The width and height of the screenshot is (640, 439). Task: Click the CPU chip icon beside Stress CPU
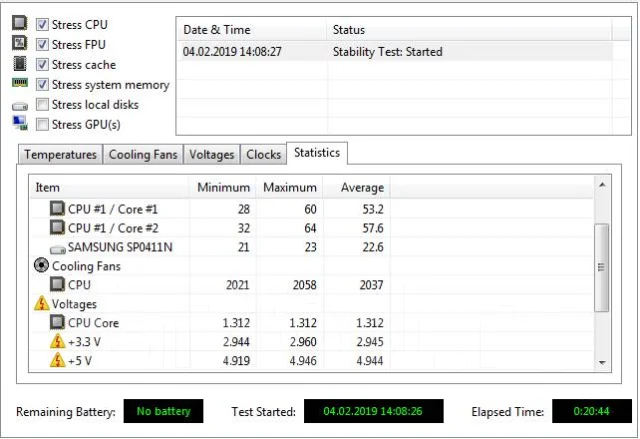coord(20,23)
